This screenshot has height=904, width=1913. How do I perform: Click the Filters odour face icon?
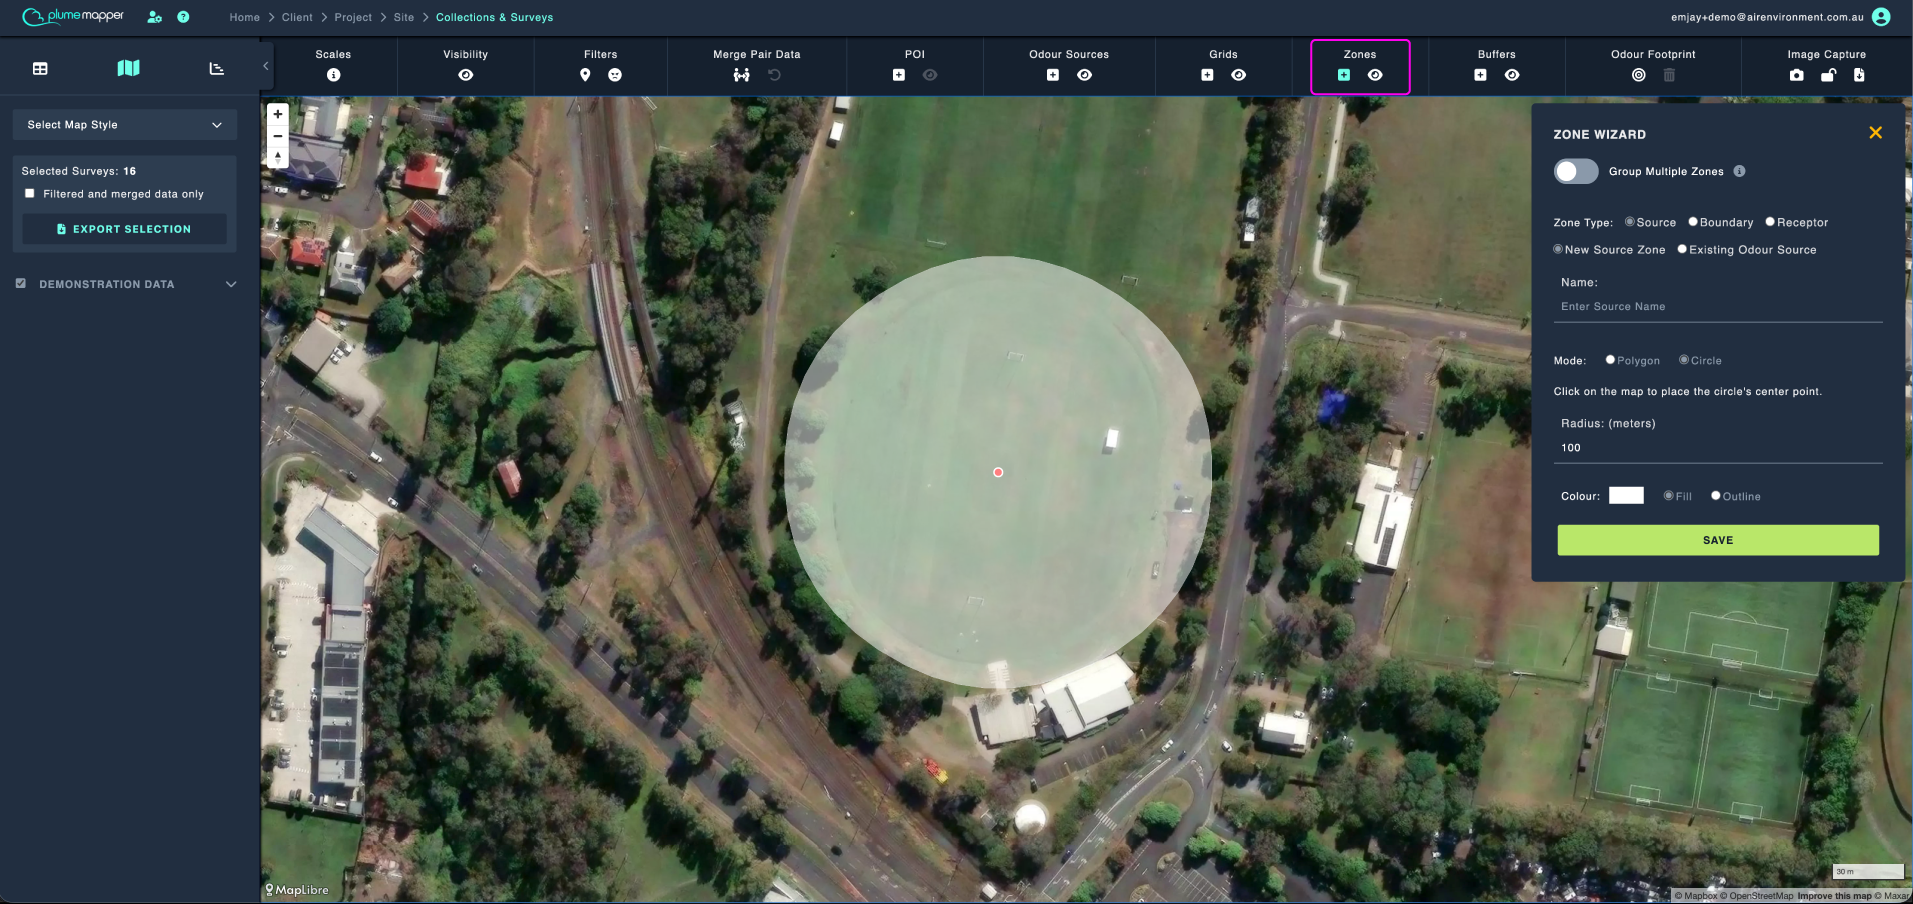(615, 75)
